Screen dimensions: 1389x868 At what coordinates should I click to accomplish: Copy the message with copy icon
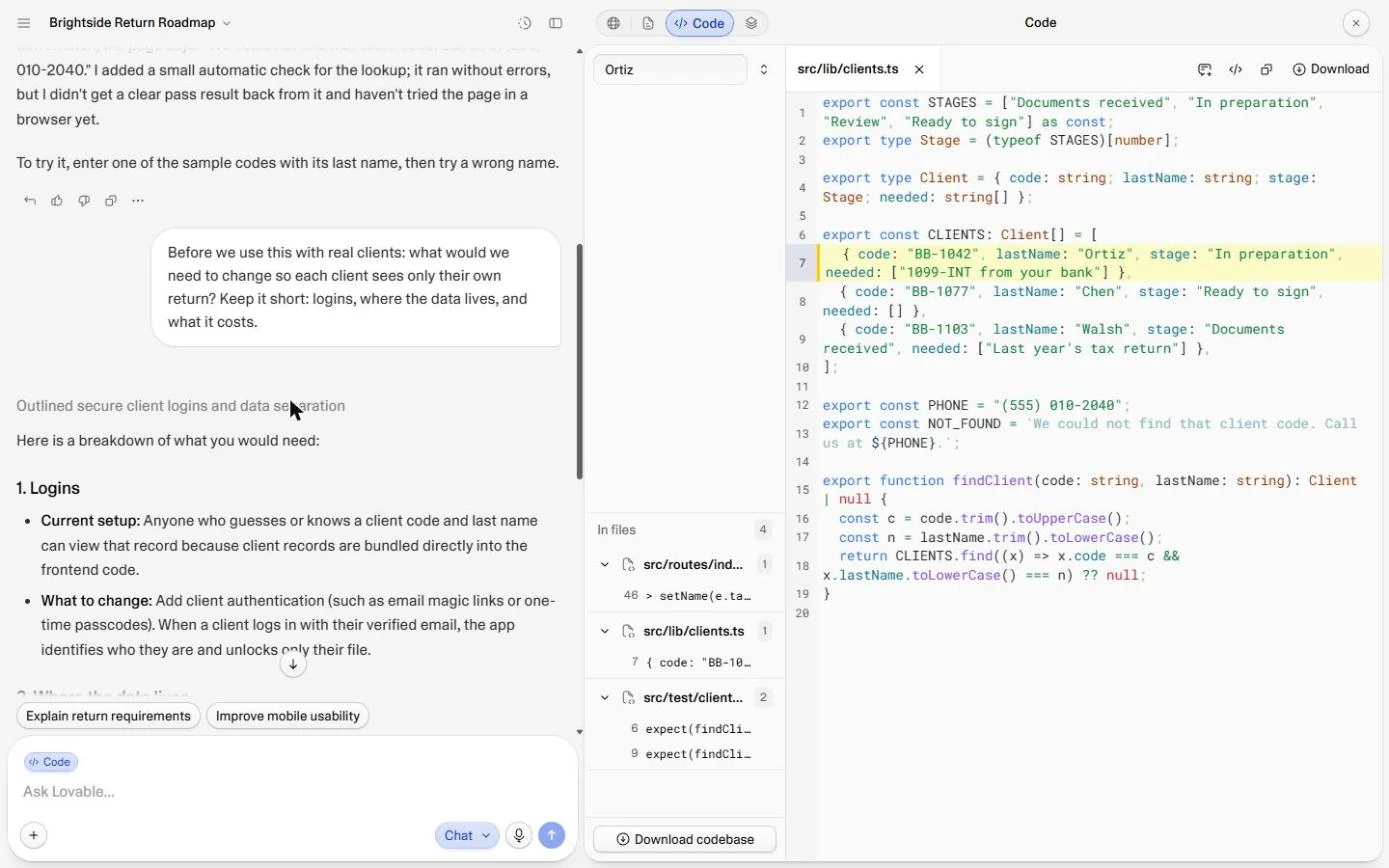point(111,201)
